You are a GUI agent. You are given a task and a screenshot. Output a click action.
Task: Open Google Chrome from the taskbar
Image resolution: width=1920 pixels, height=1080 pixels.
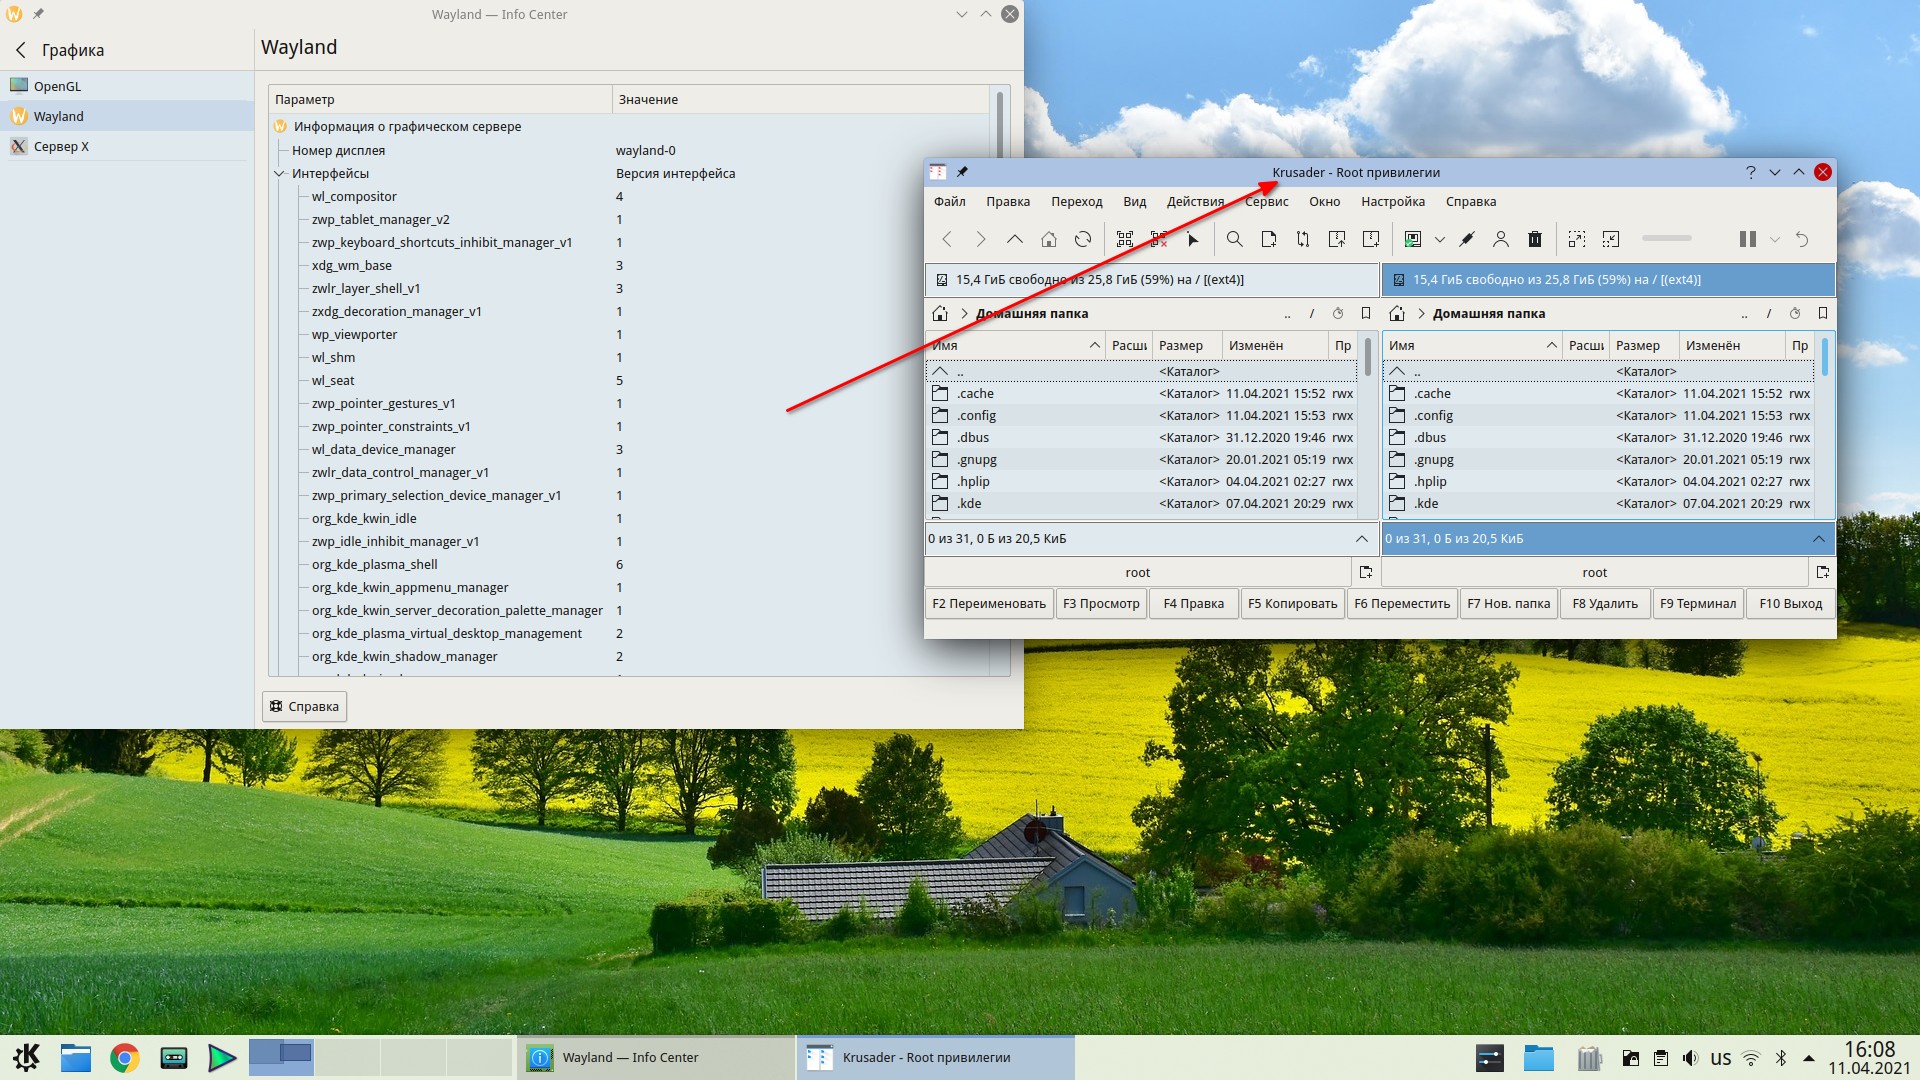pyautogui.click(x=125, y=1057)
